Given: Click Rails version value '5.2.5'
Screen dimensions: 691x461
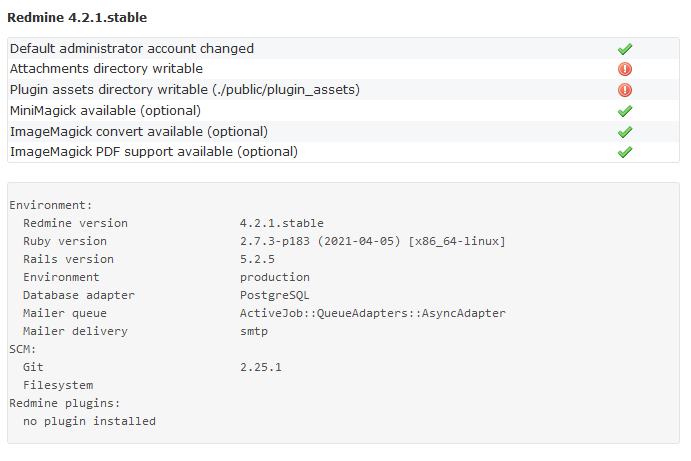Looking at the screenshot, I should tap(257, 260).
